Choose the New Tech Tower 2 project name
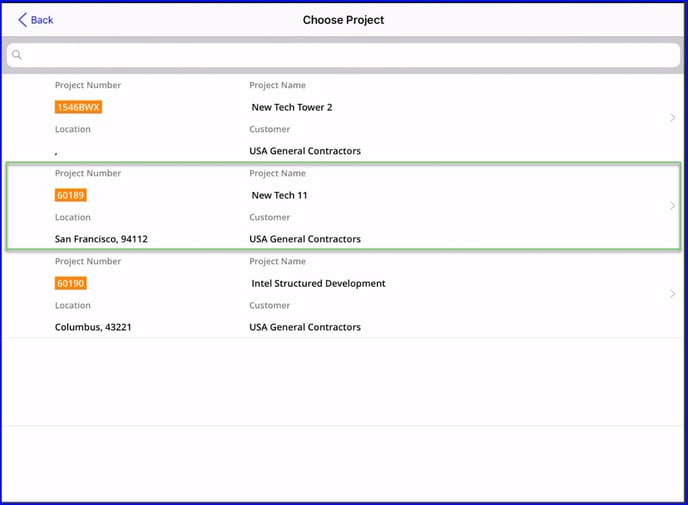This screenshot has width=688, height=505. click(292, 107)
